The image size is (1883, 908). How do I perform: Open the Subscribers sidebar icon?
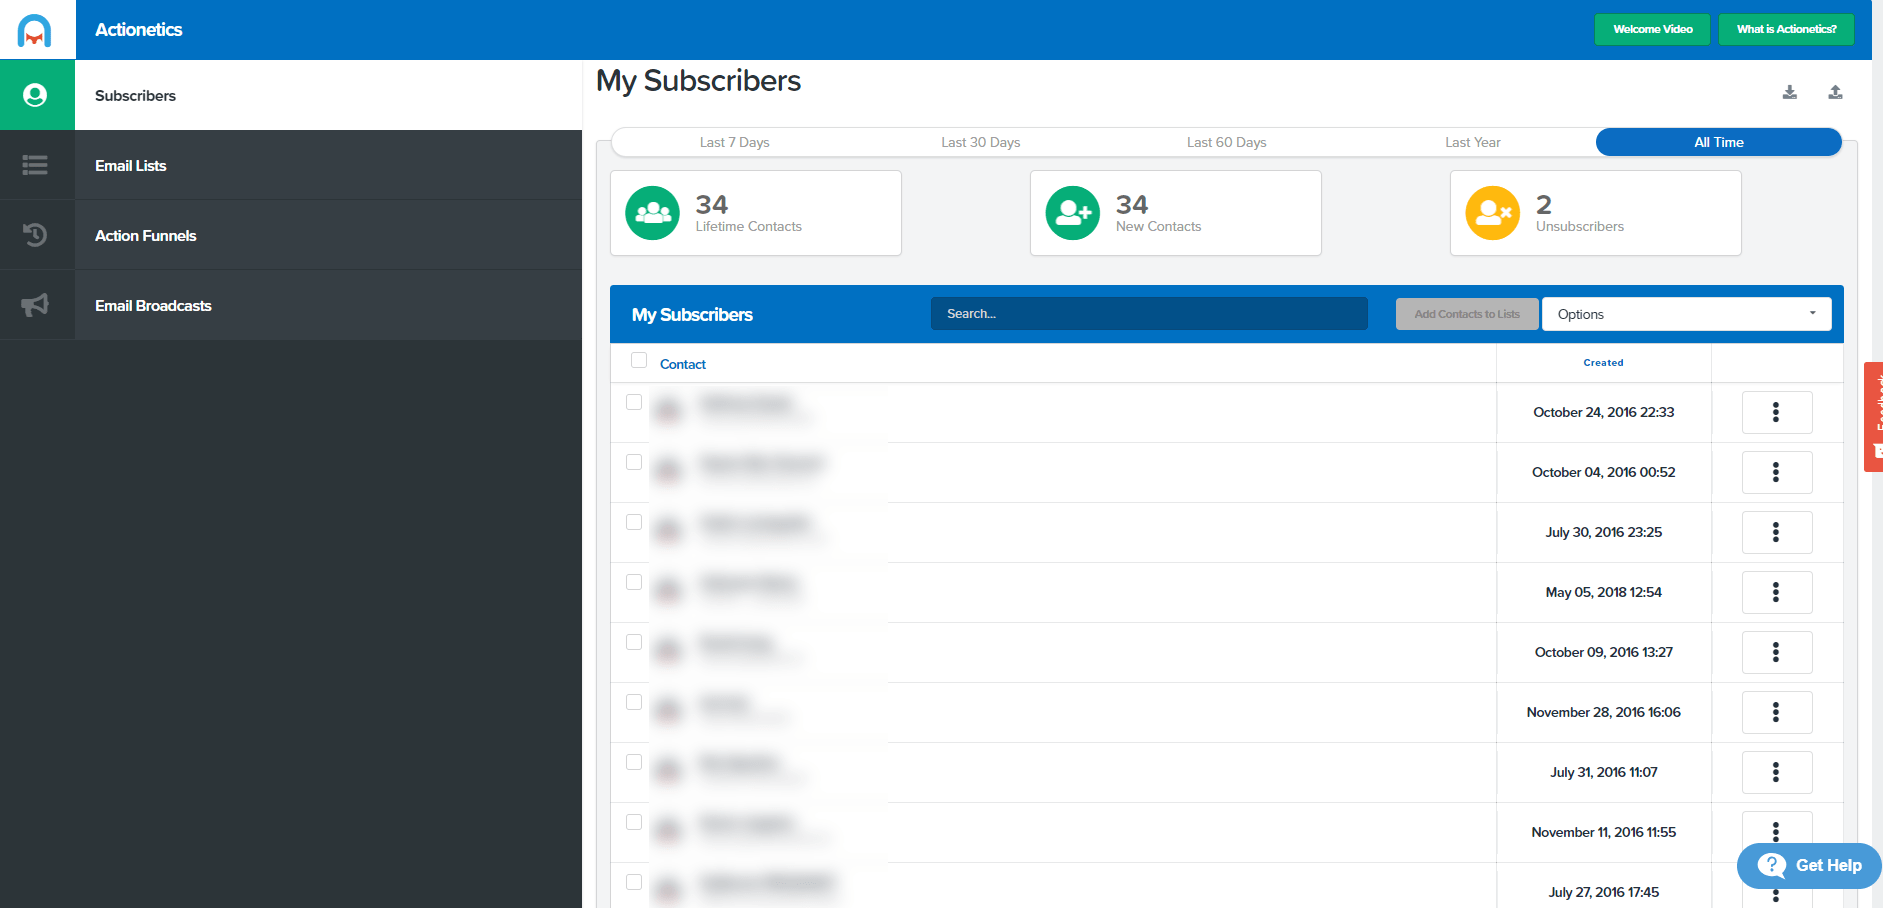click(x=35, y=95)
